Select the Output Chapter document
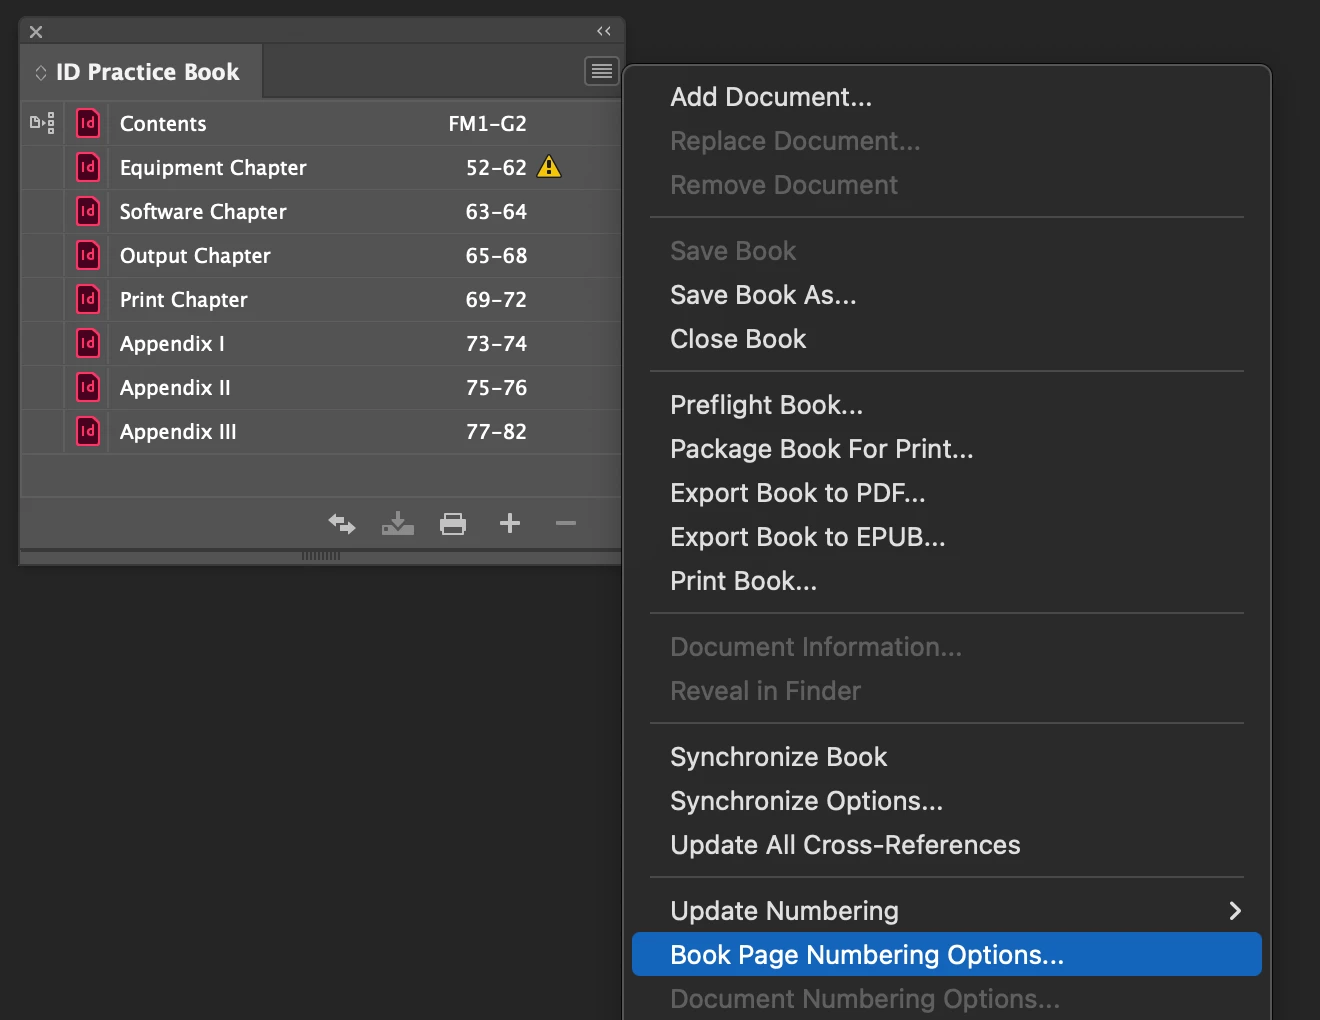1320x1020 pixels. (321, 256)
